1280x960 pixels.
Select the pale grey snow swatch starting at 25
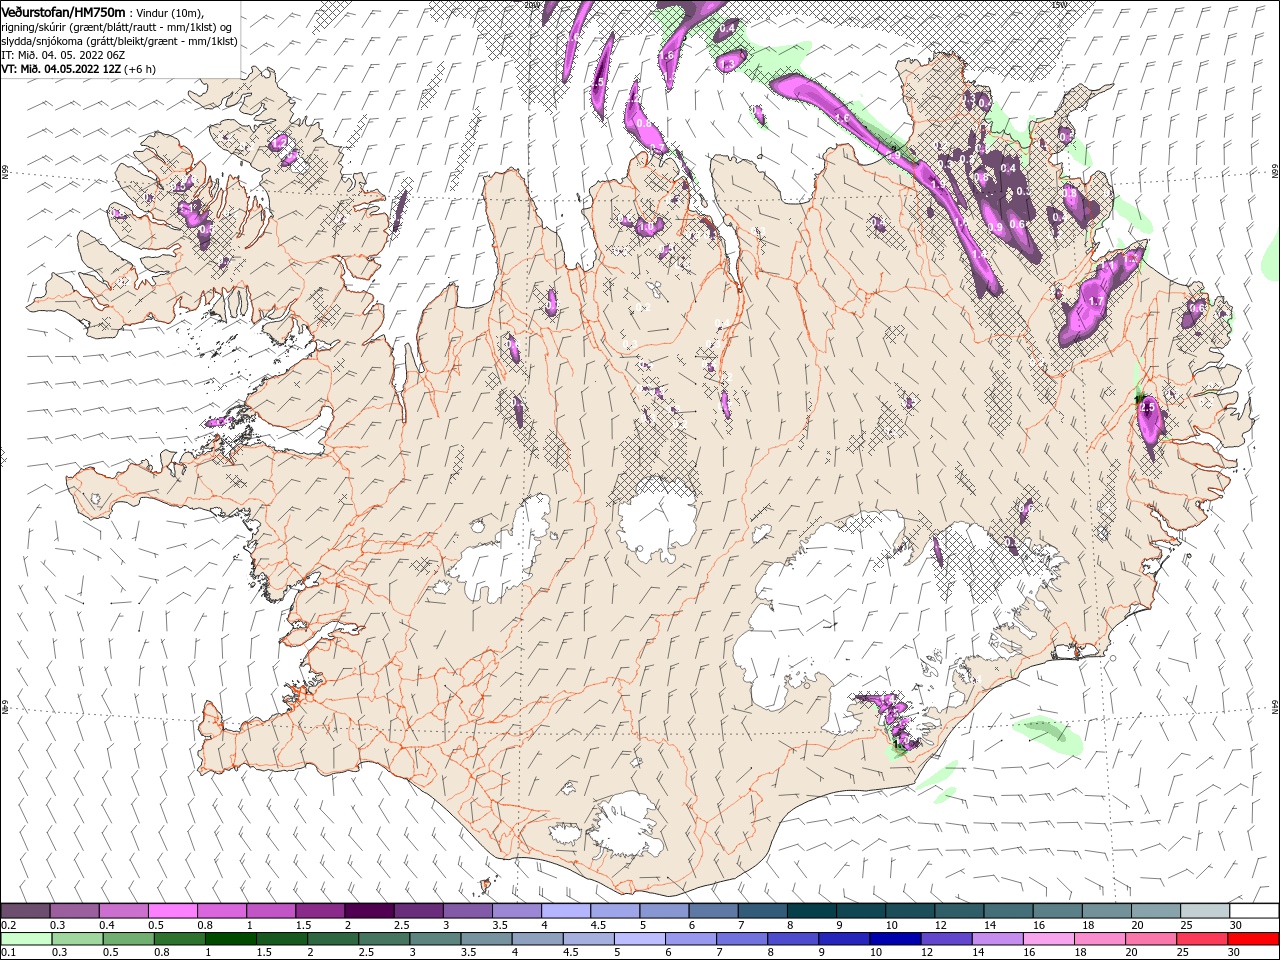(x=1203, y=911)
